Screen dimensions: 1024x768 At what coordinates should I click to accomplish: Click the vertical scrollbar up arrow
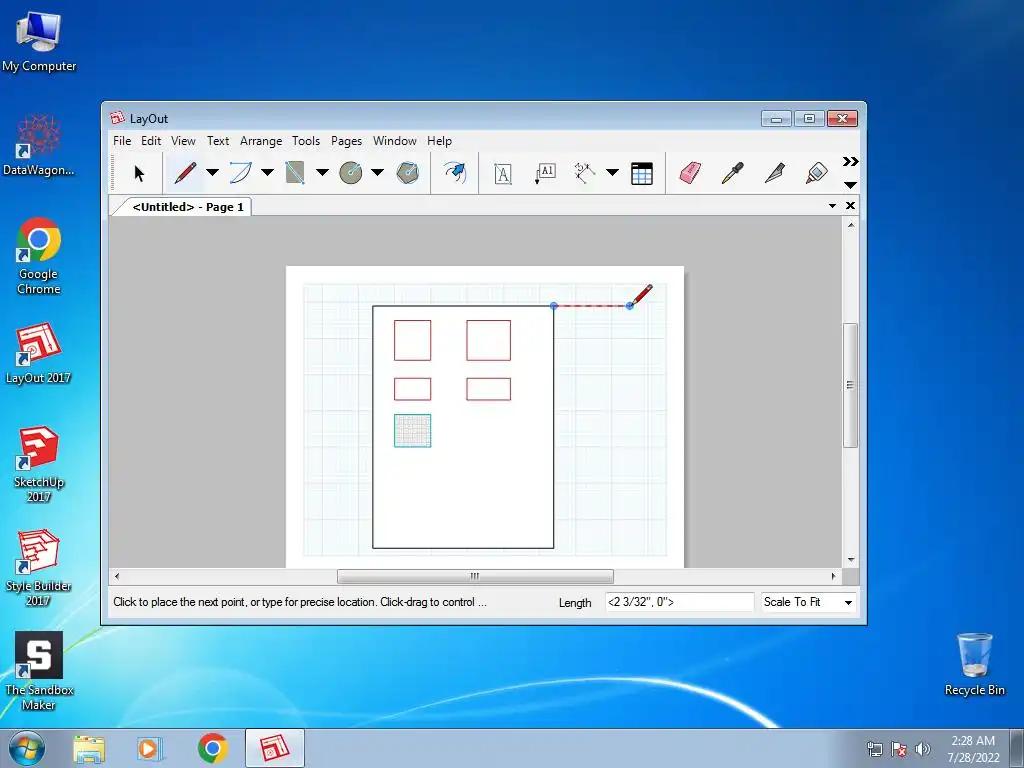point(851,225)
